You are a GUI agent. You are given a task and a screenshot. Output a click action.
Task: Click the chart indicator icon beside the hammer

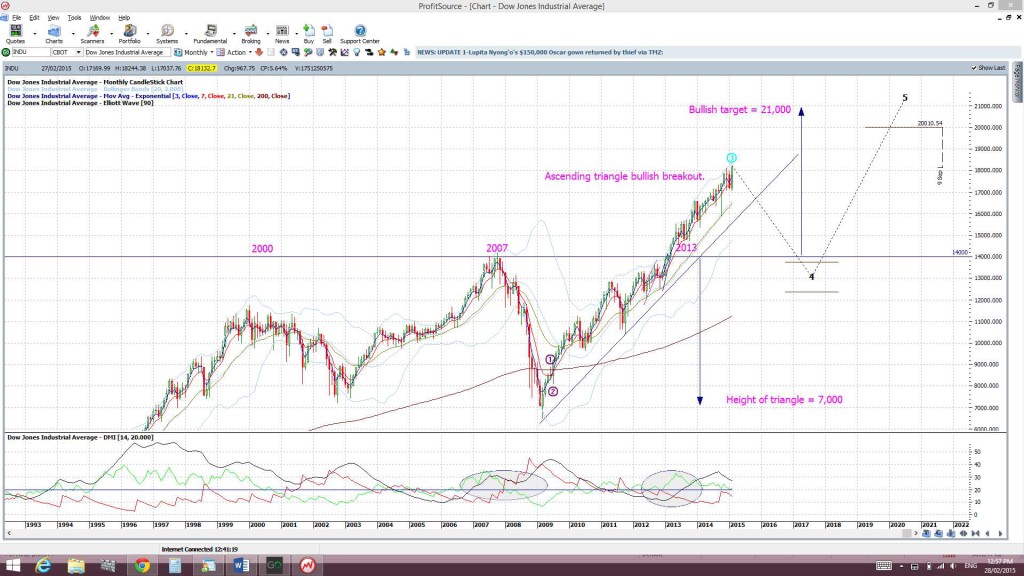[x=345, y=52]
